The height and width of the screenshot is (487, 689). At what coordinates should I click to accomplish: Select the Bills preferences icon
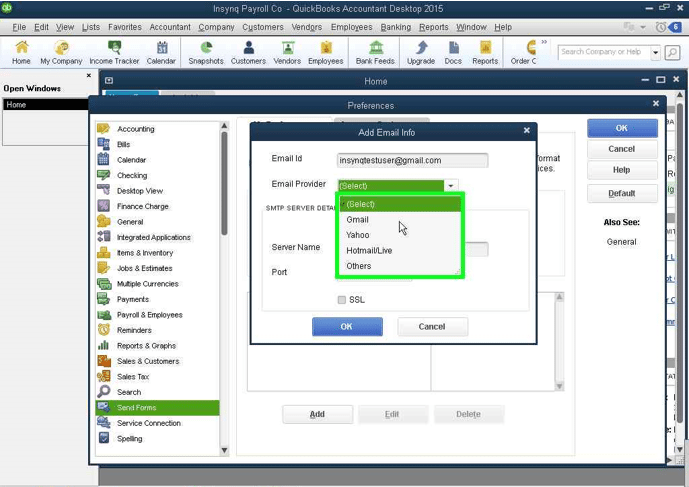pos(104,144)
